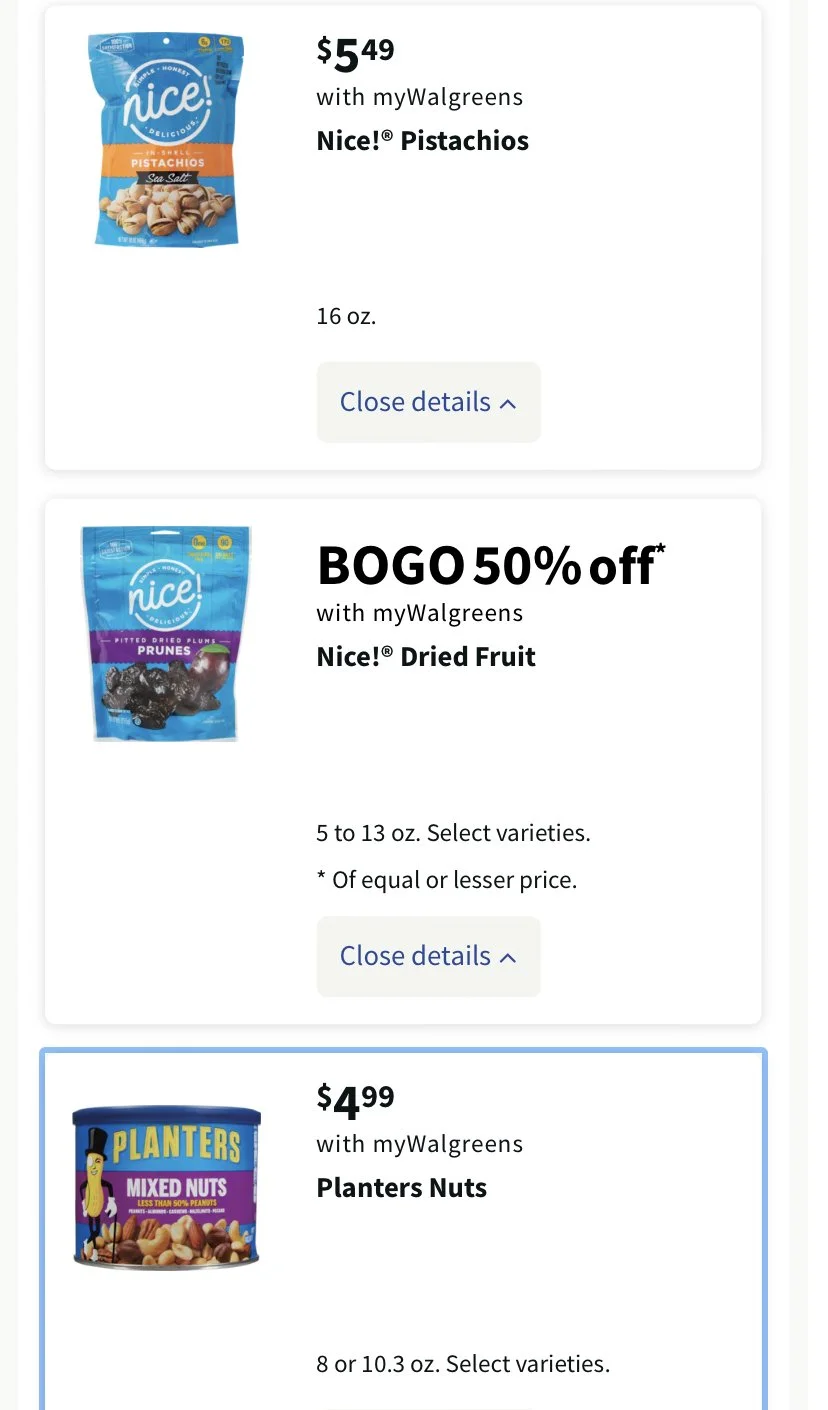
Task: Click the chevron beside Pistachios Close details
Action: pyautogui.click(x=508, y=404)
